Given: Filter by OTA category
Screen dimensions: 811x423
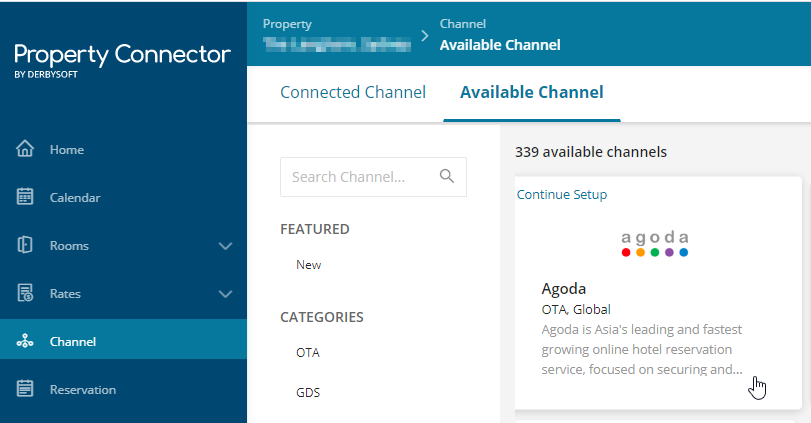Looking at the screenshot, I should click(x=308, y=353).
